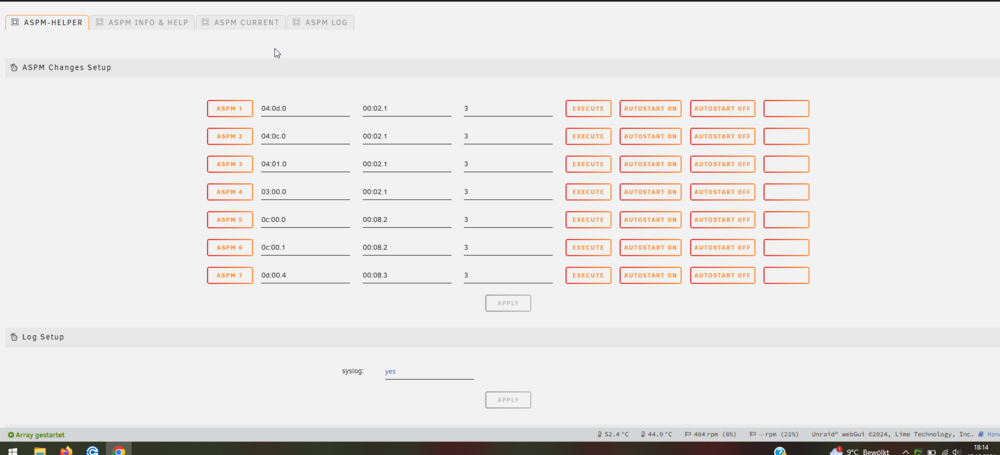The height and width of the screenshot is (455, 1000).
Task: Turn Autostart Off for ASPM 2
Action: click(723, 137)
